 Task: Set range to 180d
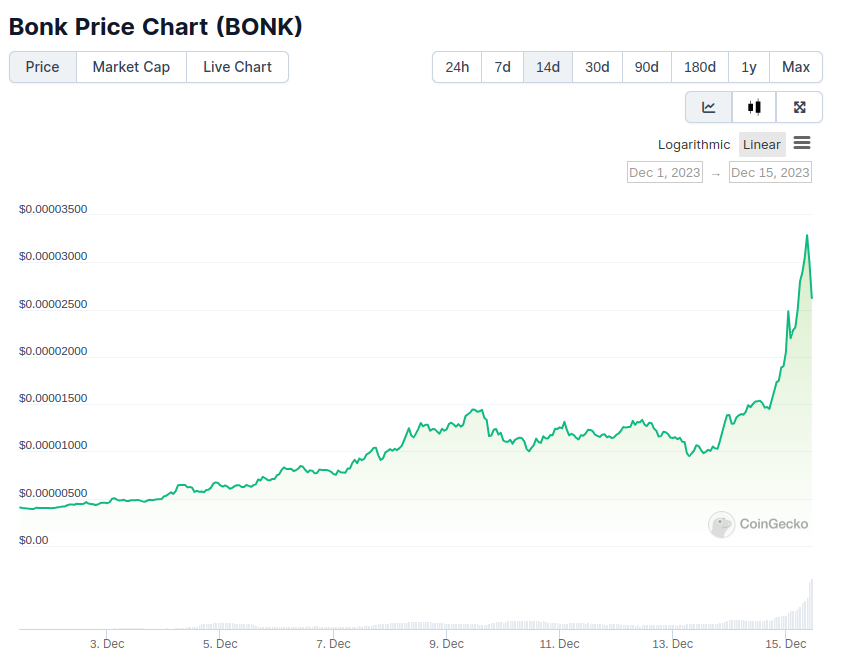pos(700,67)
